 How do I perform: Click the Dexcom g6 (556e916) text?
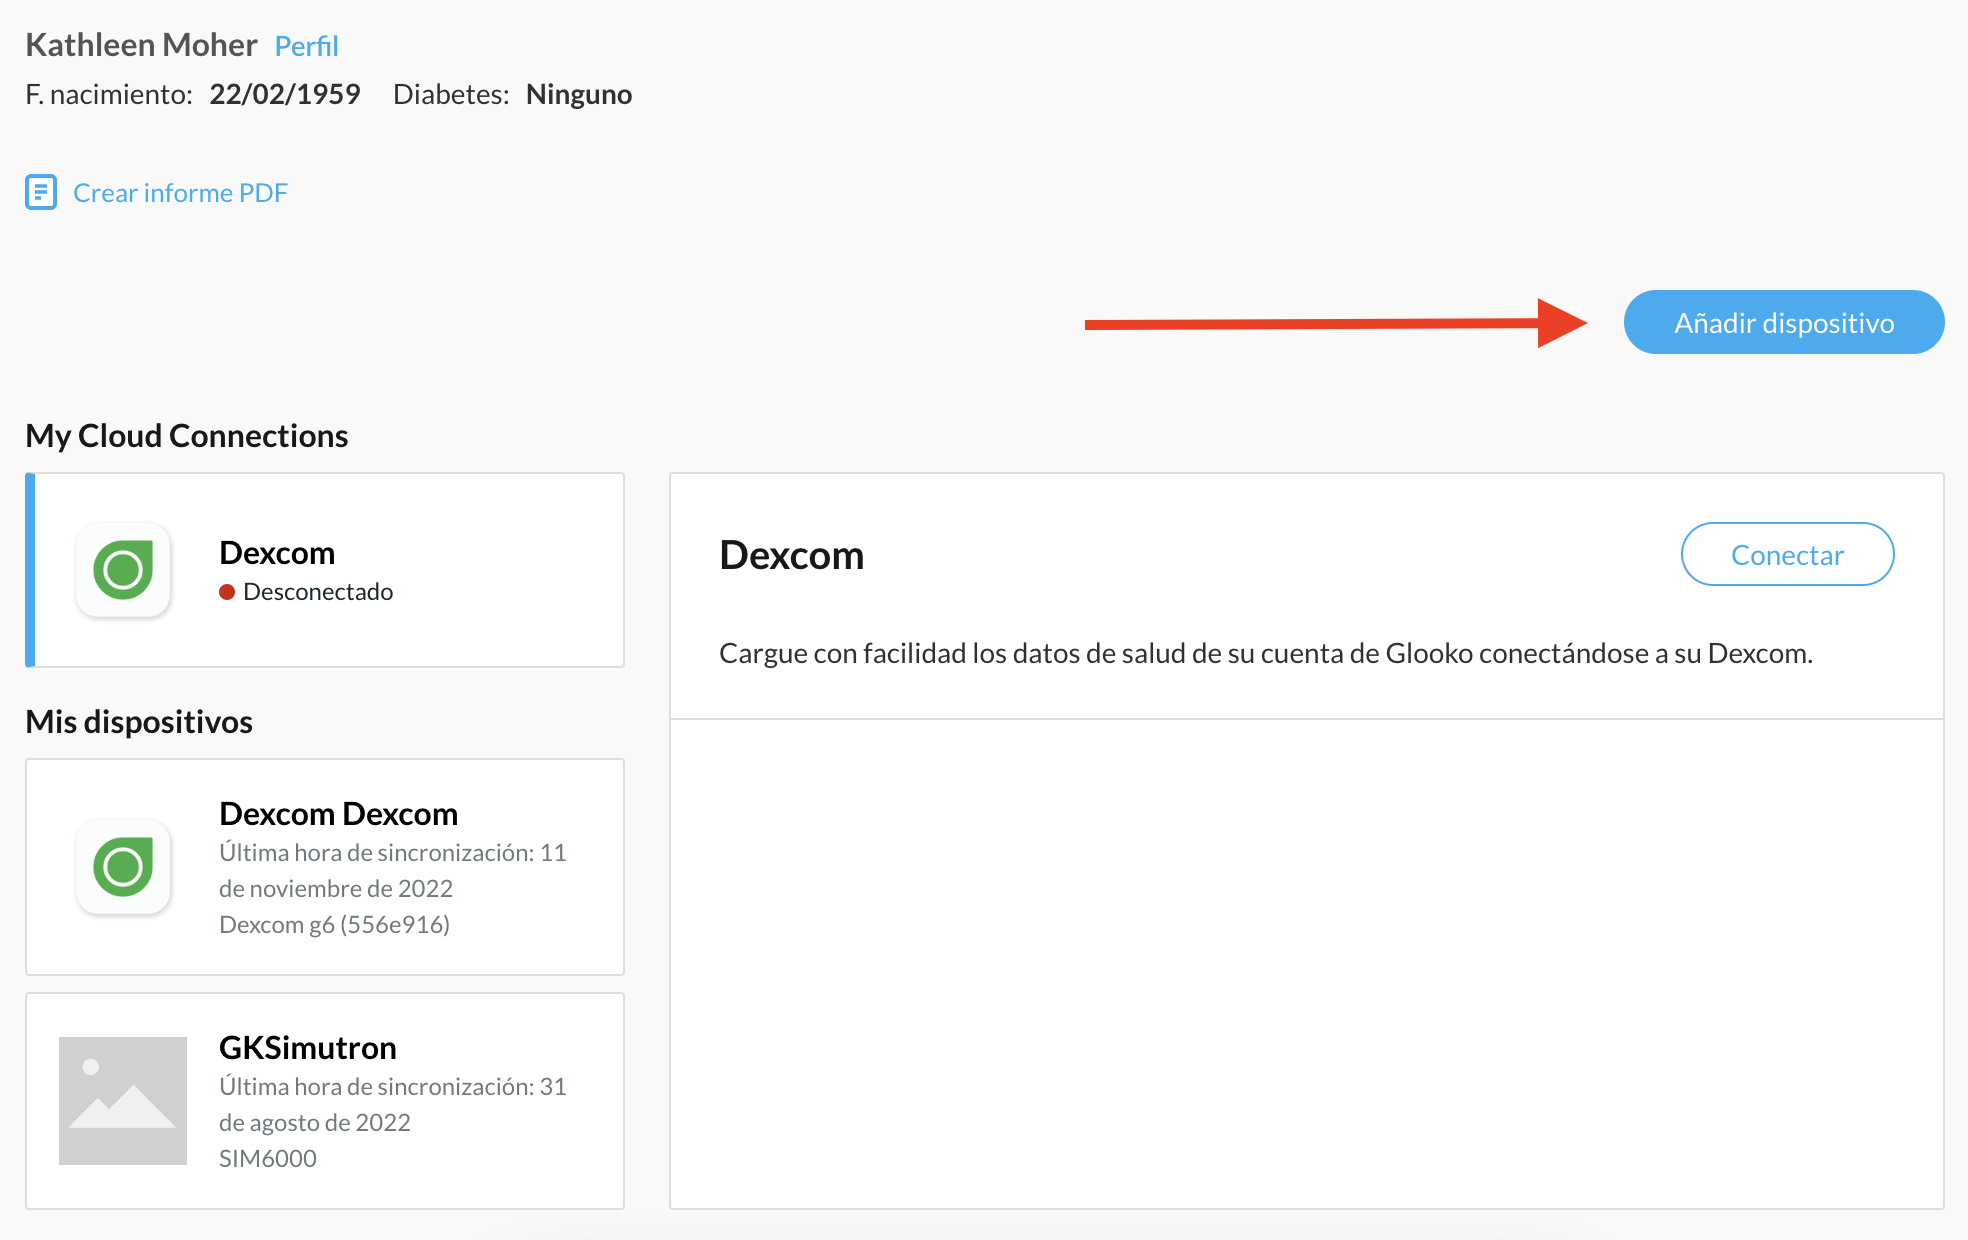click(334, 924)
